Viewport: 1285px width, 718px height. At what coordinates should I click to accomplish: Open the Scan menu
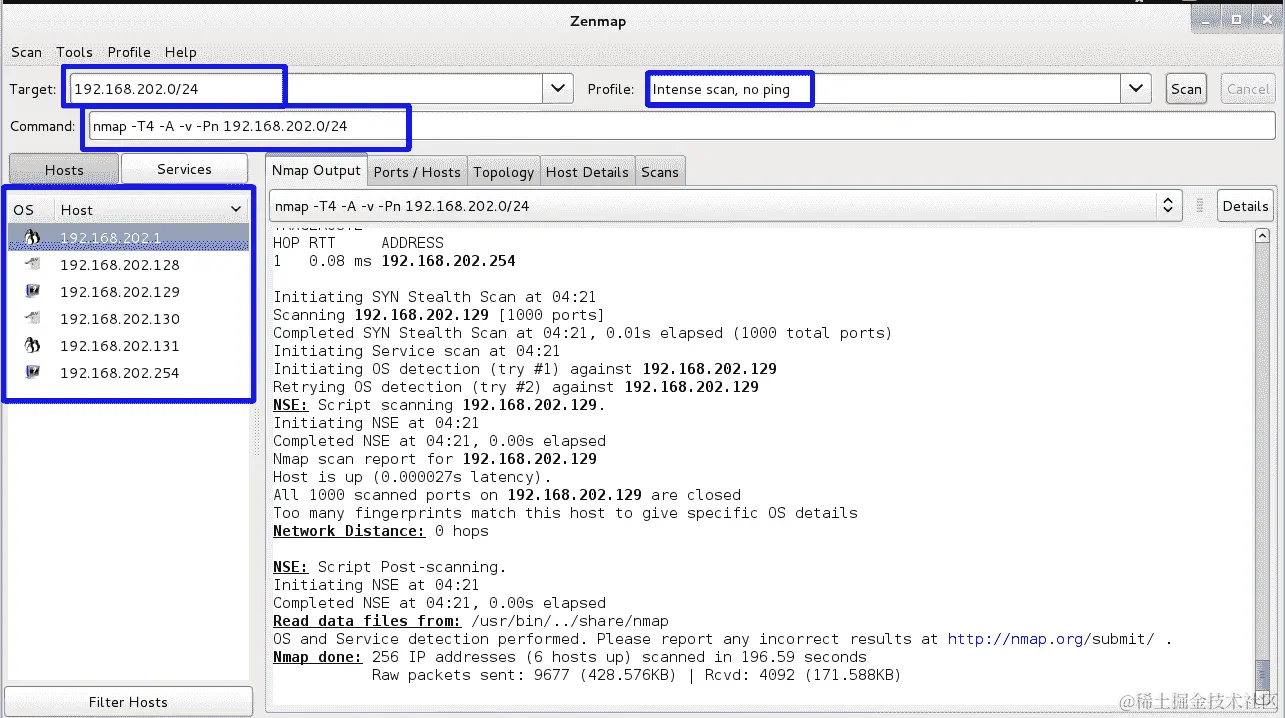(x=27, y=52)
